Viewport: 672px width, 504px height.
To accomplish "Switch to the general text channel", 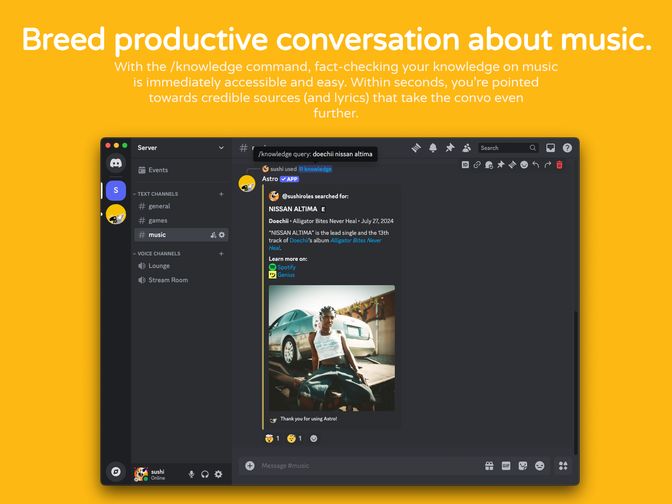I will click(159, 206).
